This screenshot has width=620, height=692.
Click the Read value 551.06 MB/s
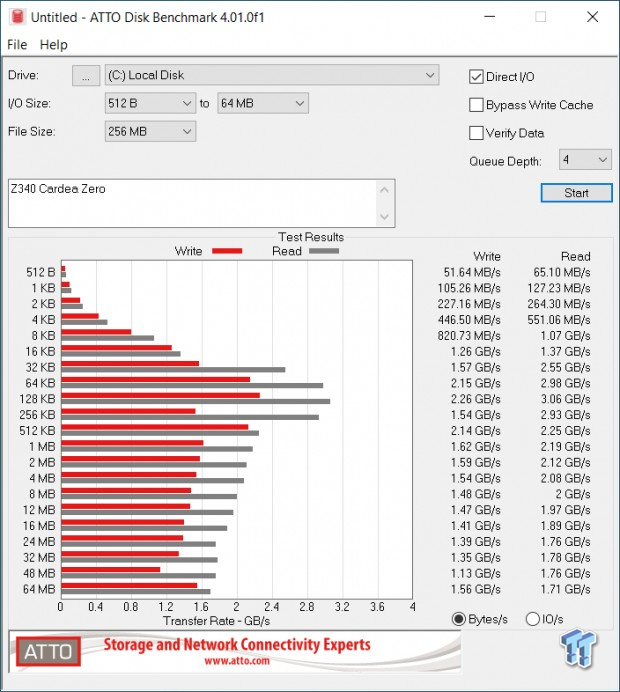(559, 320)
